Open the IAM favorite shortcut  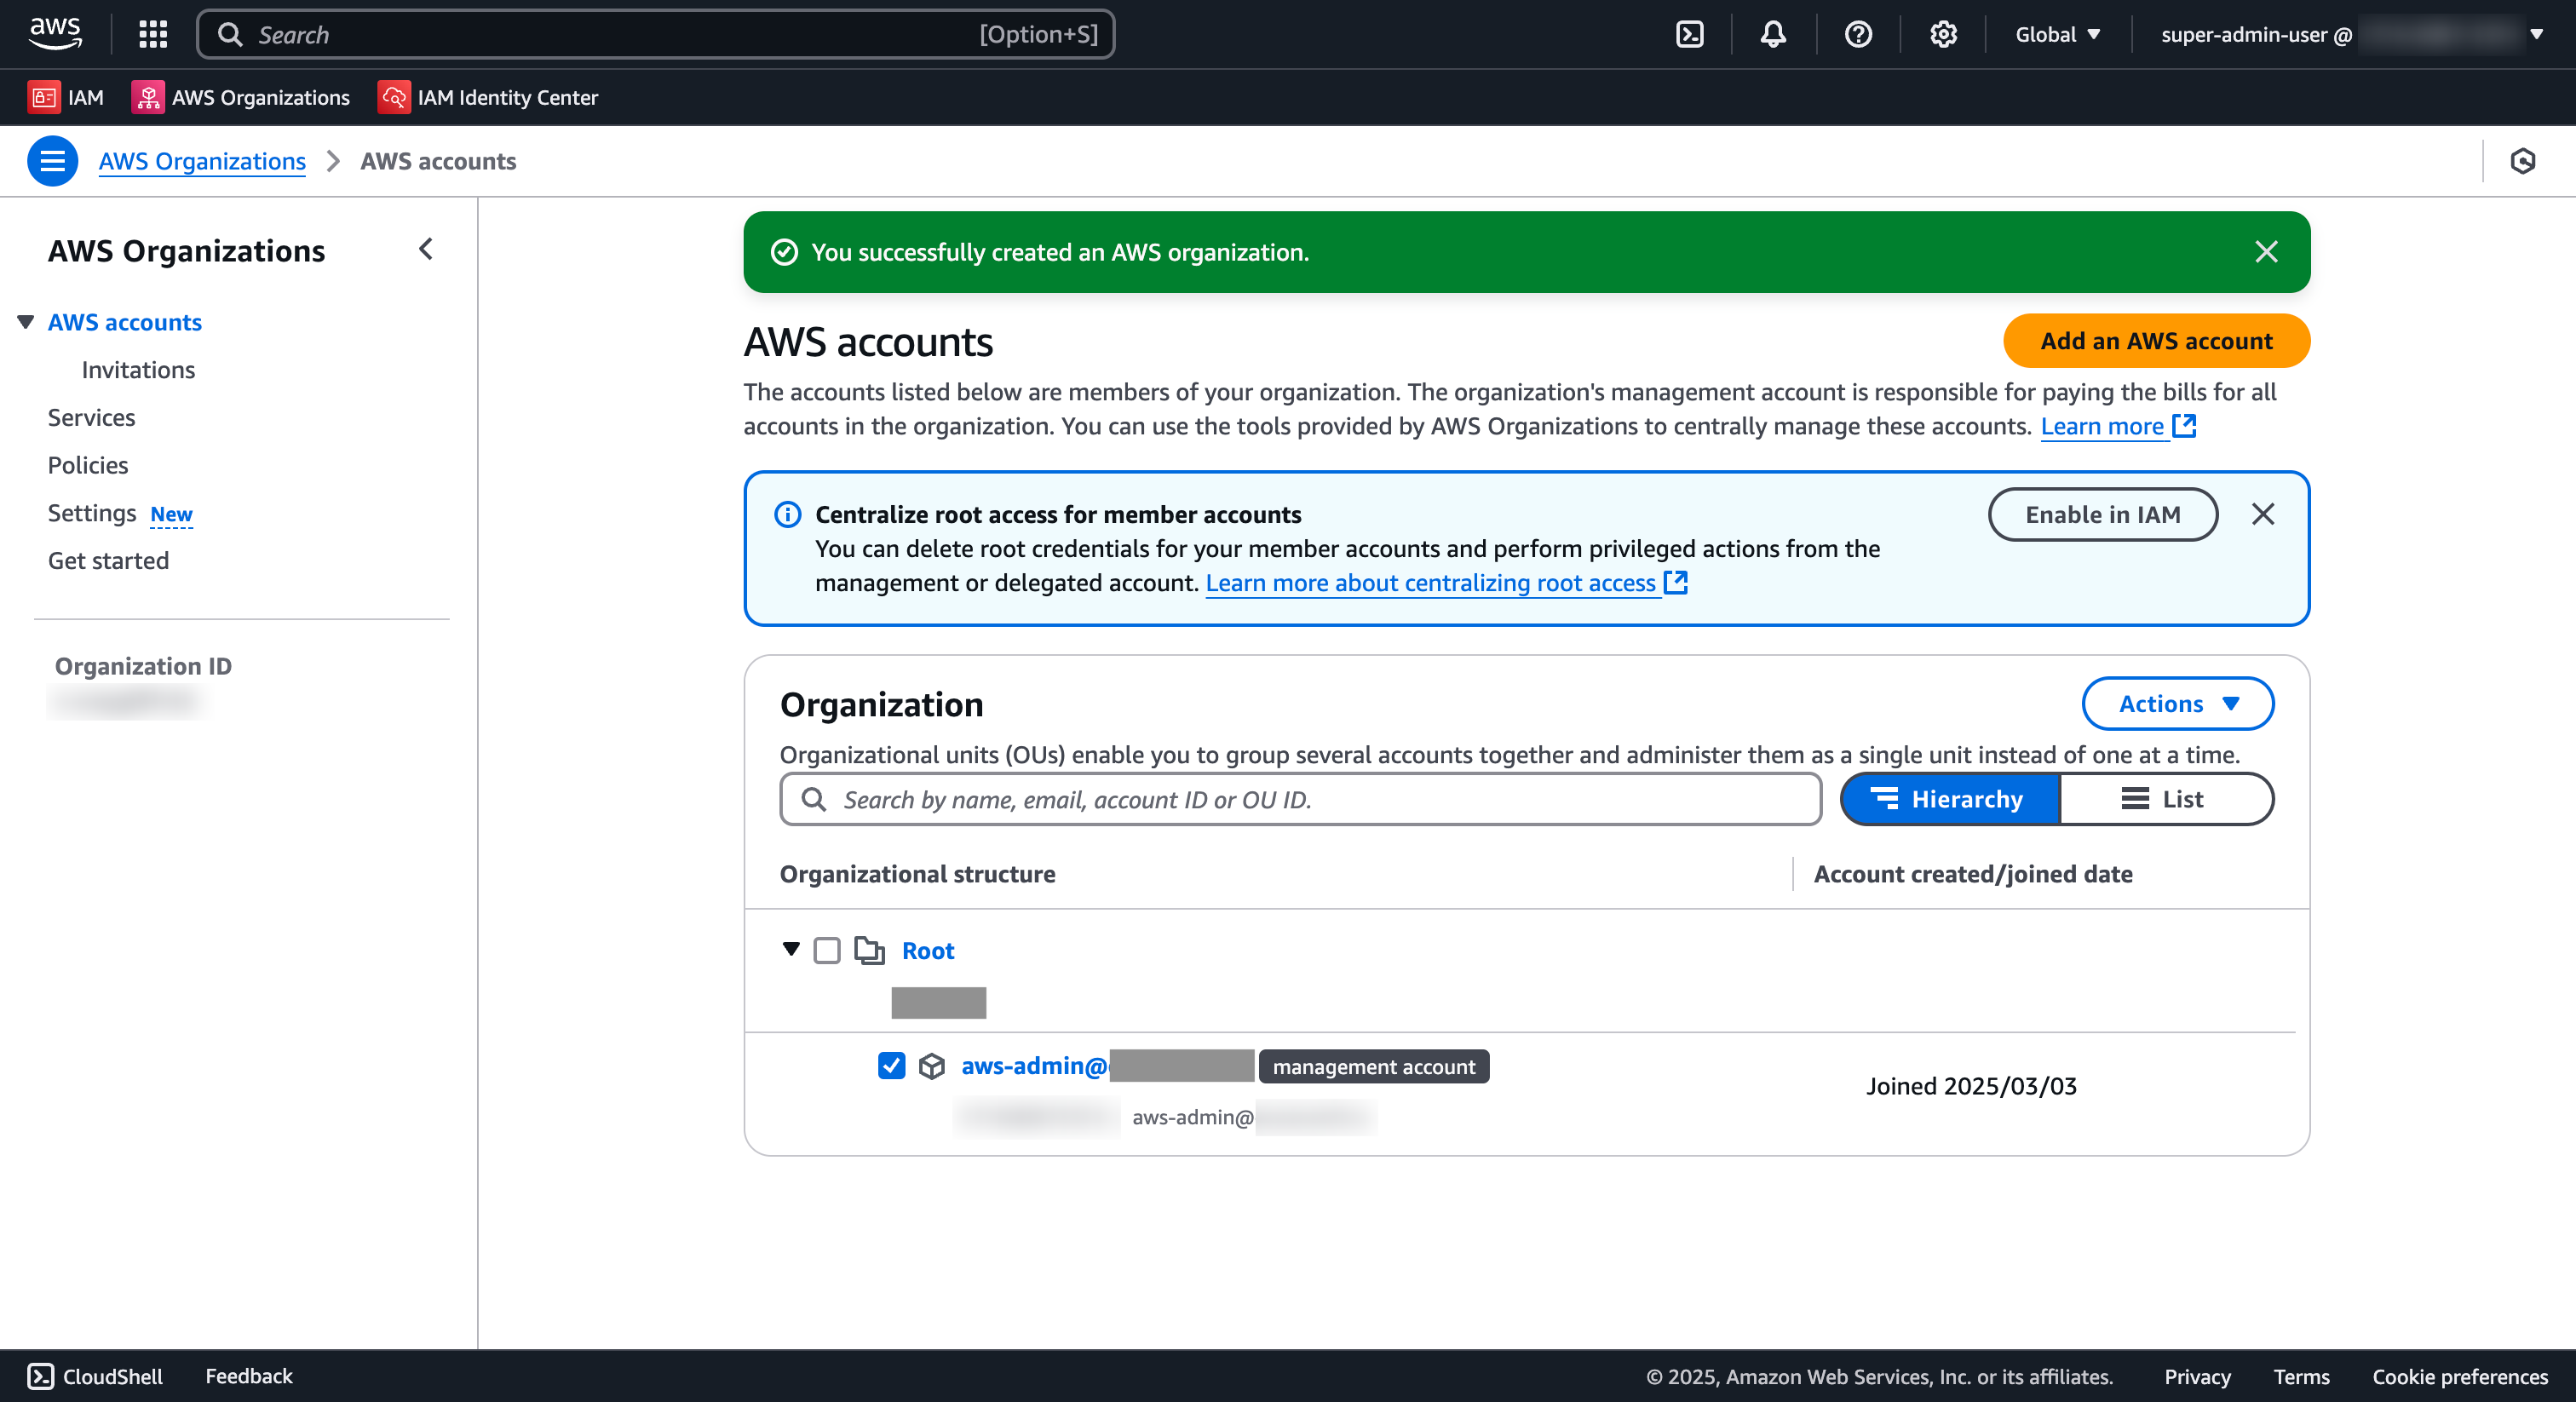65,97
